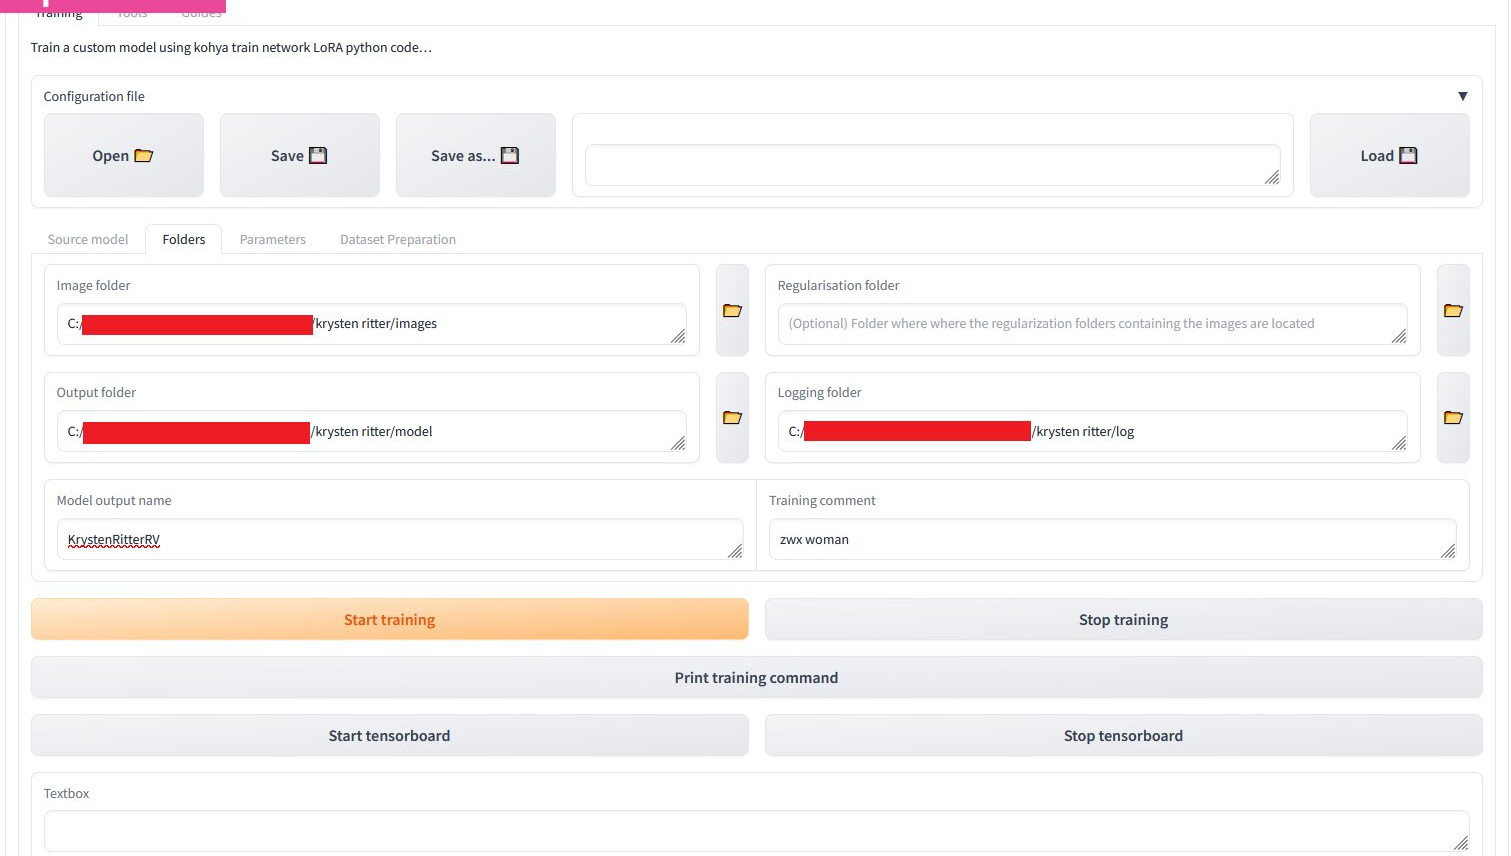Viewport: 1511px width, 856px height.
Task: Click into the Training comment field
Action: tap(1110, 540)
